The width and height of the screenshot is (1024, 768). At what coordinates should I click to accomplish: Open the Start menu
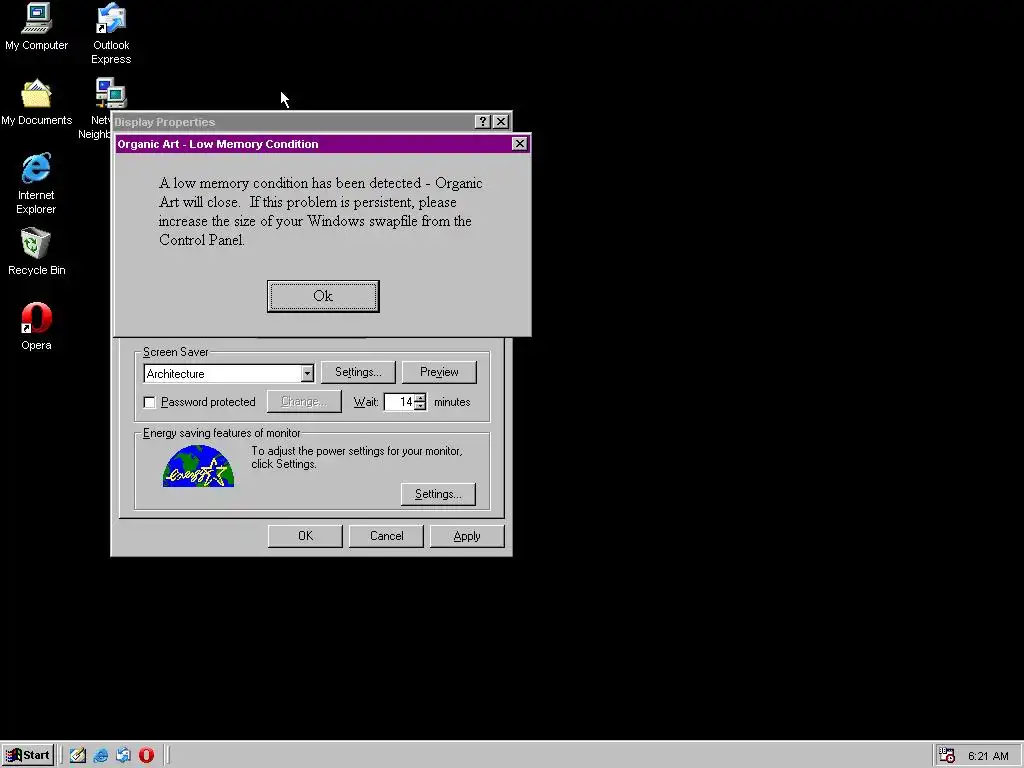(27, 755)
